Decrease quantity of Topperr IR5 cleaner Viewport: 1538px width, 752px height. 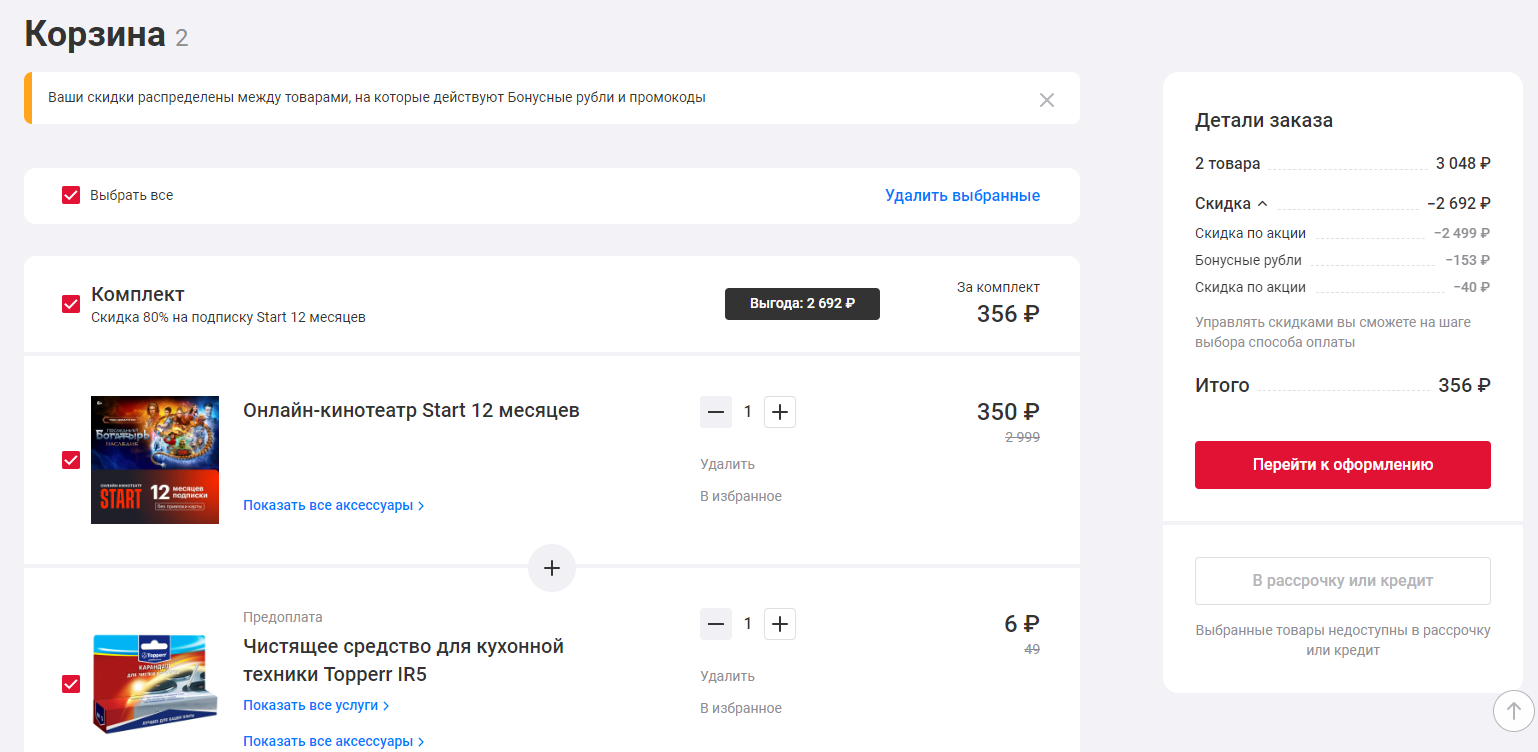[x=716, y=624]
